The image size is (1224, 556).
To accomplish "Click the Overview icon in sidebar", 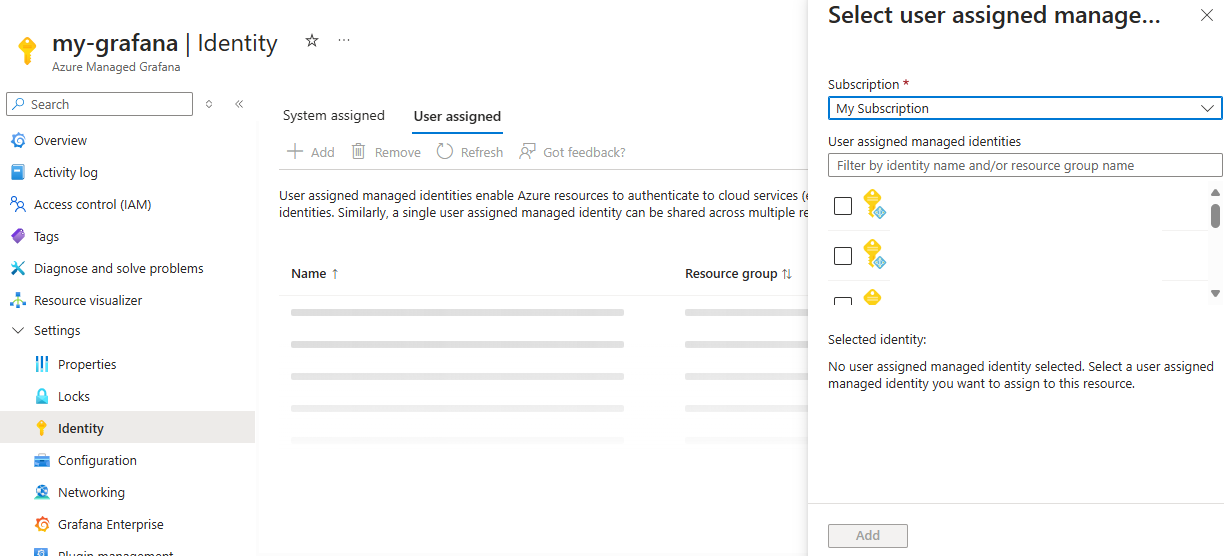I will pyautogui.click(x=18, y=140).
